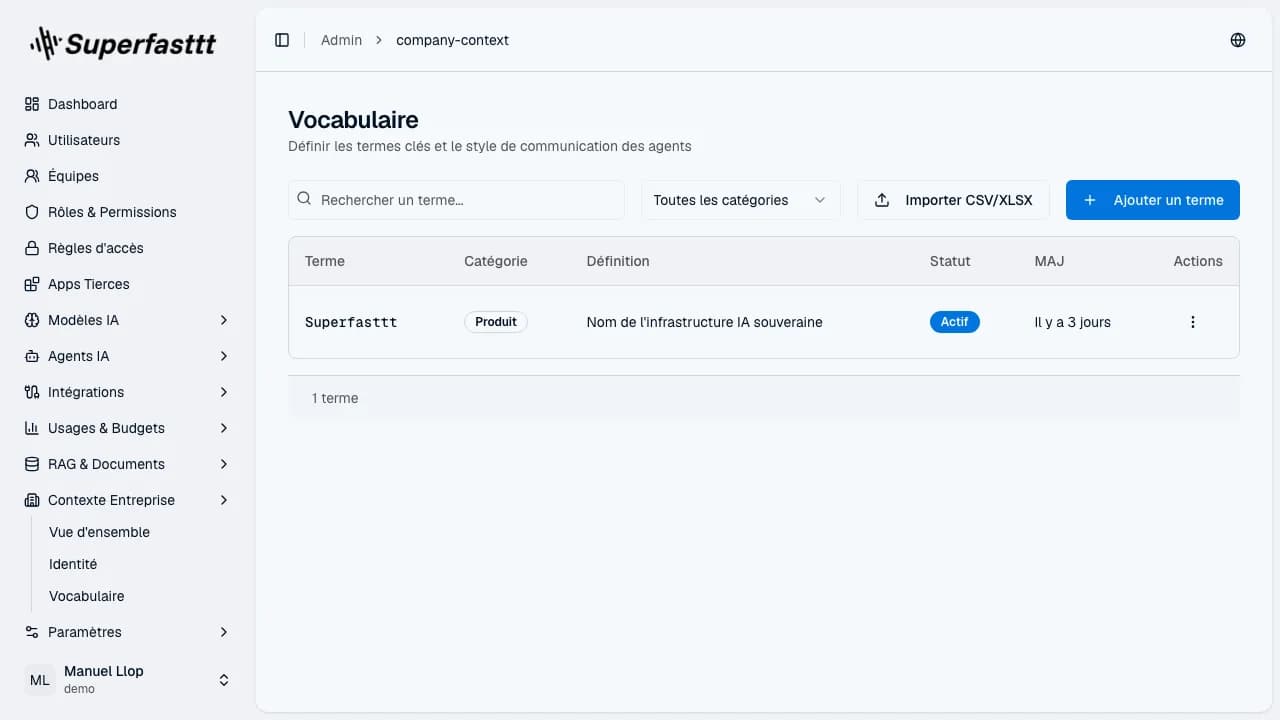Viewport: 1280px width, 720px height.
Task: Click the Agents IA robot icon
Action: 32,356
